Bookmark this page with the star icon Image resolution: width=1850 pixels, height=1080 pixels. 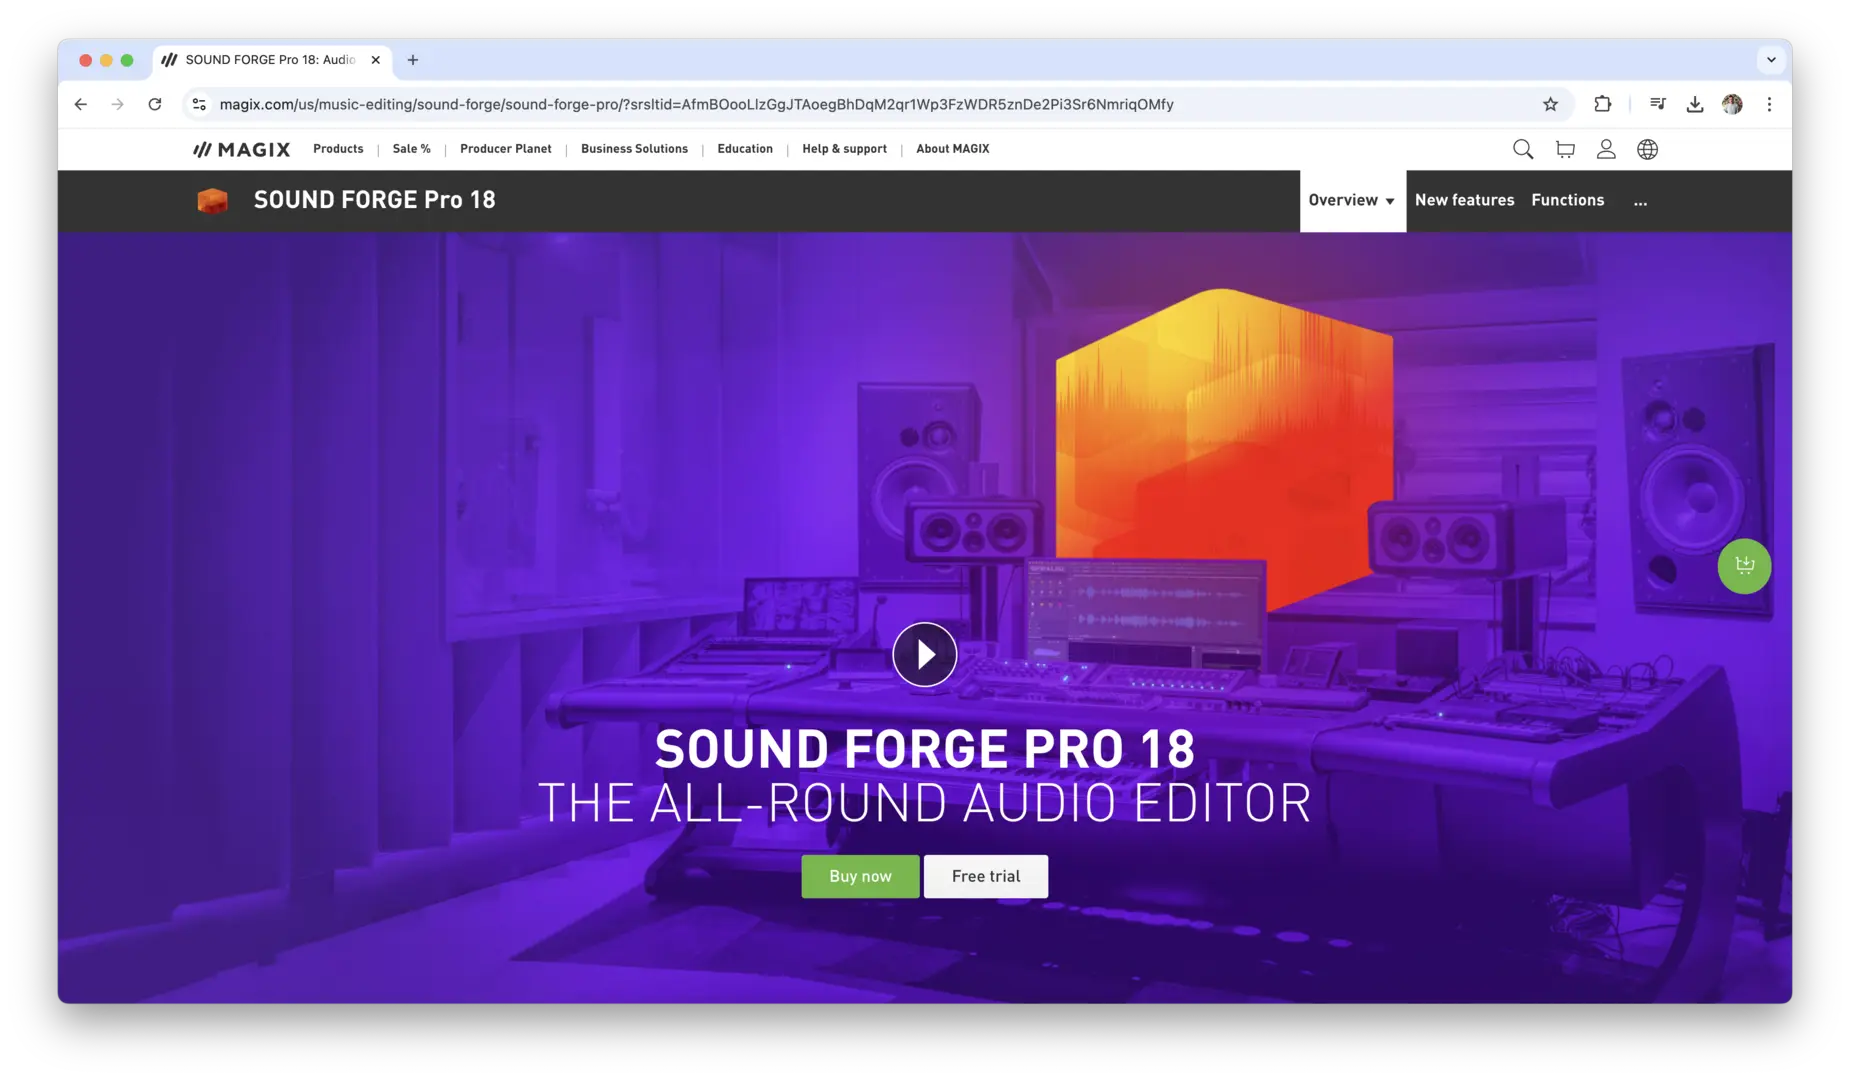(x=1550, y=104)
